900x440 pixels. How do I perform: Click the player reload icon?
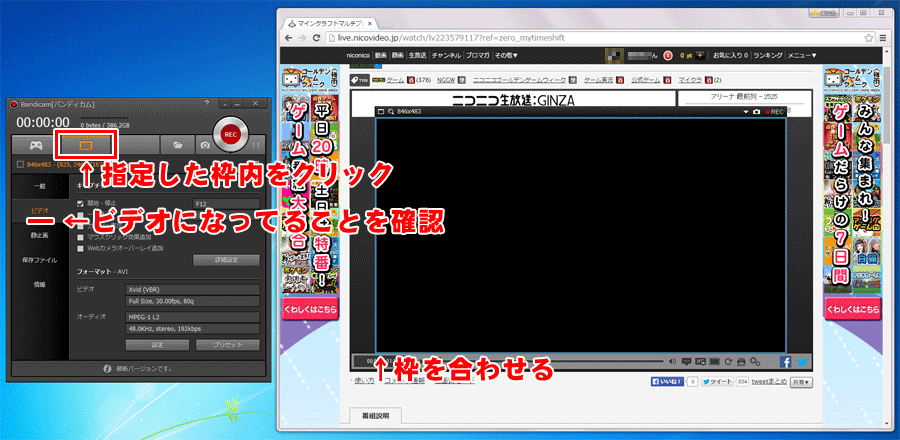click(728, 361)
